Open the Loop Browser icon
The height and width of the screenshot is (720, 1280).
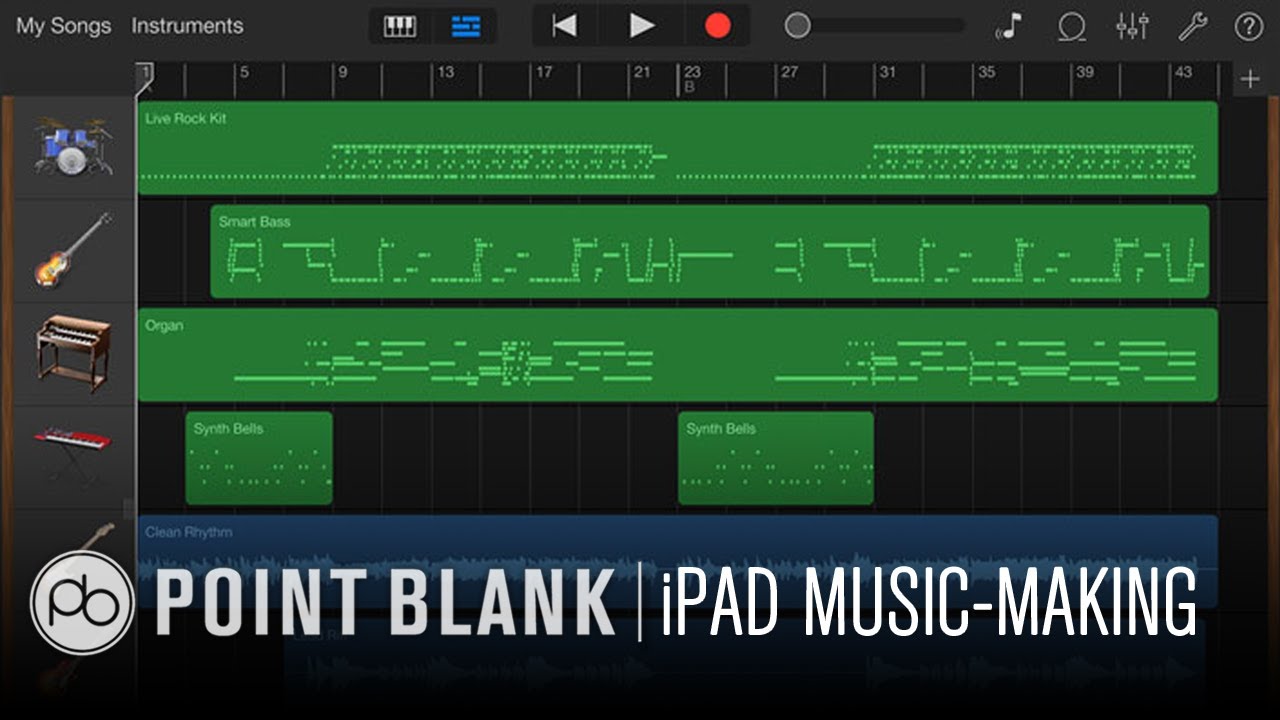pyautogui.click(x=1072, y=26)
